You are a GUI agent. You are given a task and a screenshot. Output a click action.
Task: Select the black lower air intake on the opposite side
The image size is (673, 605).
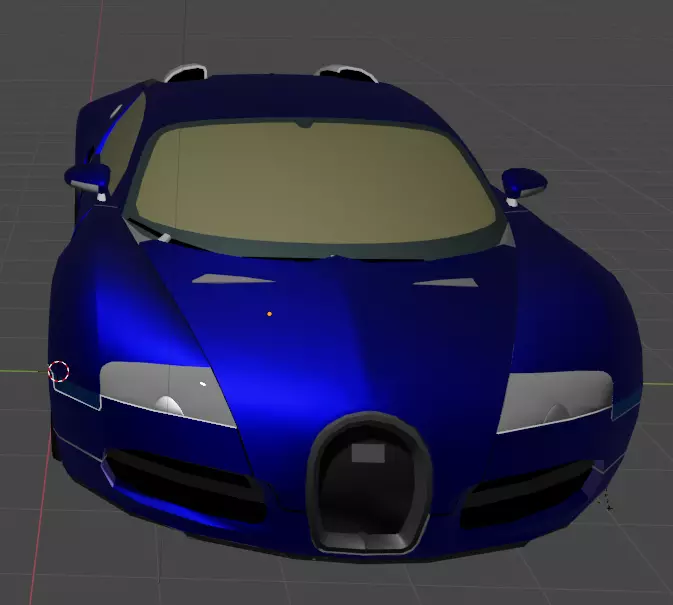(527, 493)
